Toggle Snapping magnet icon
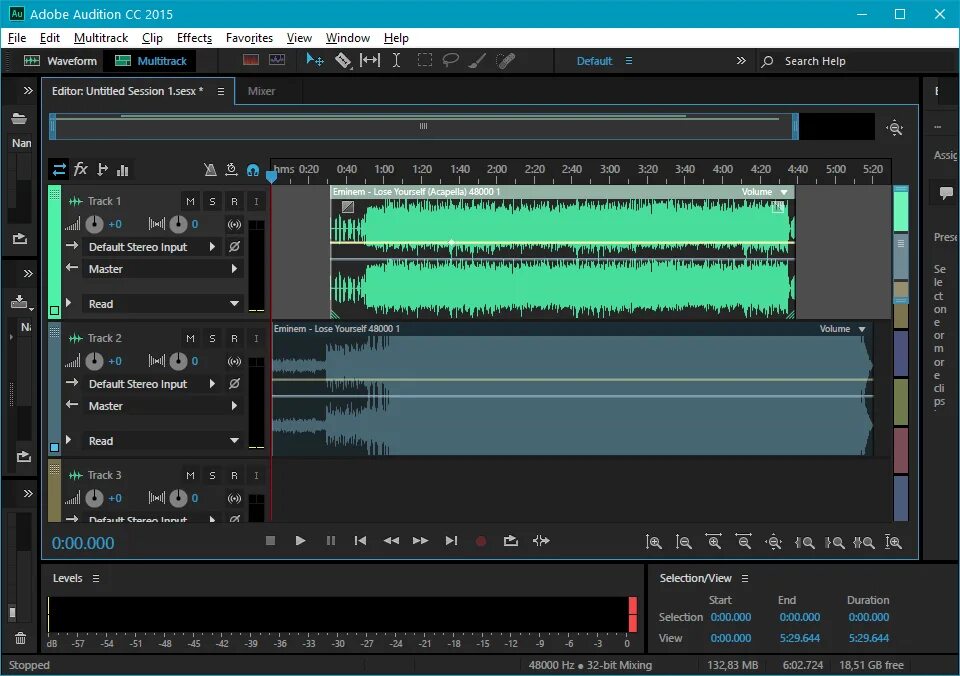The width and height of the screenshot is (960, 676). coord(252,170)
